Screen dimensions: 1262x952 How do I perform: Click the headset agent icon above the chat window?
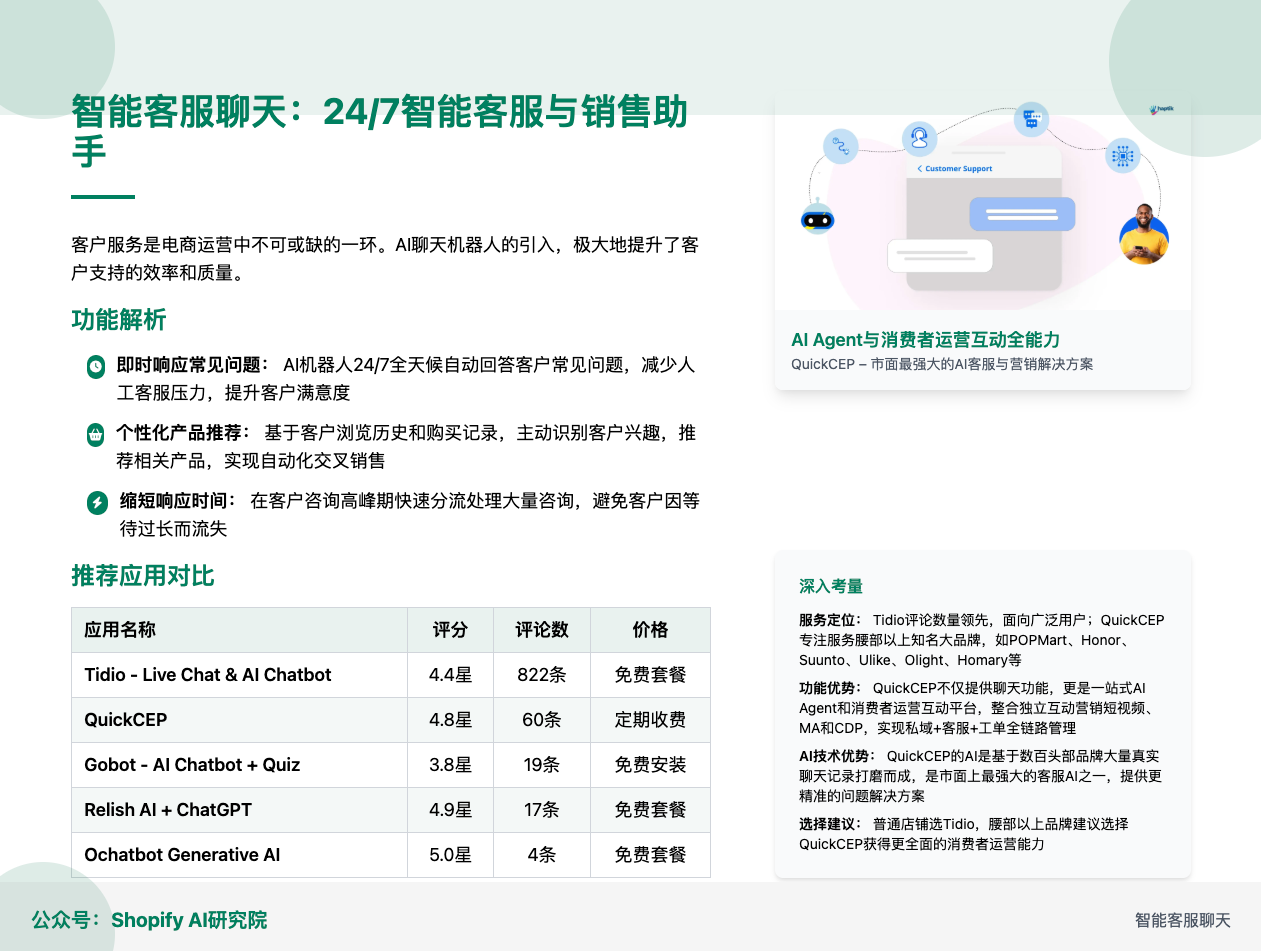pyautogui.click(x=919, y=138)
